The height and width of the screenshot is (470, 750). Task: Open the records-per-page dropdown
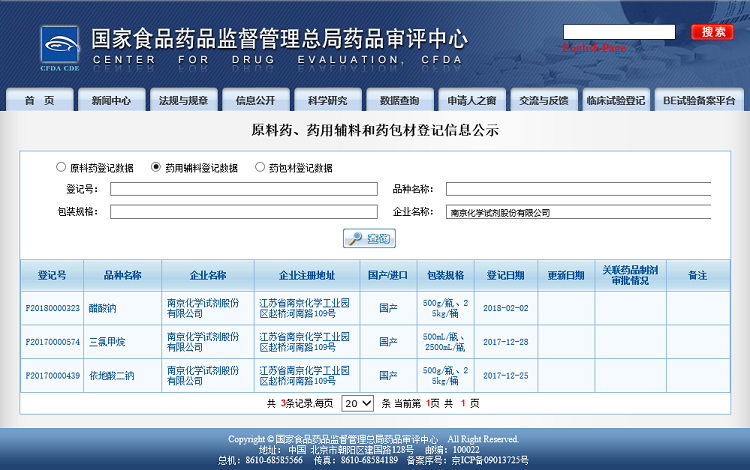point(357,403)
